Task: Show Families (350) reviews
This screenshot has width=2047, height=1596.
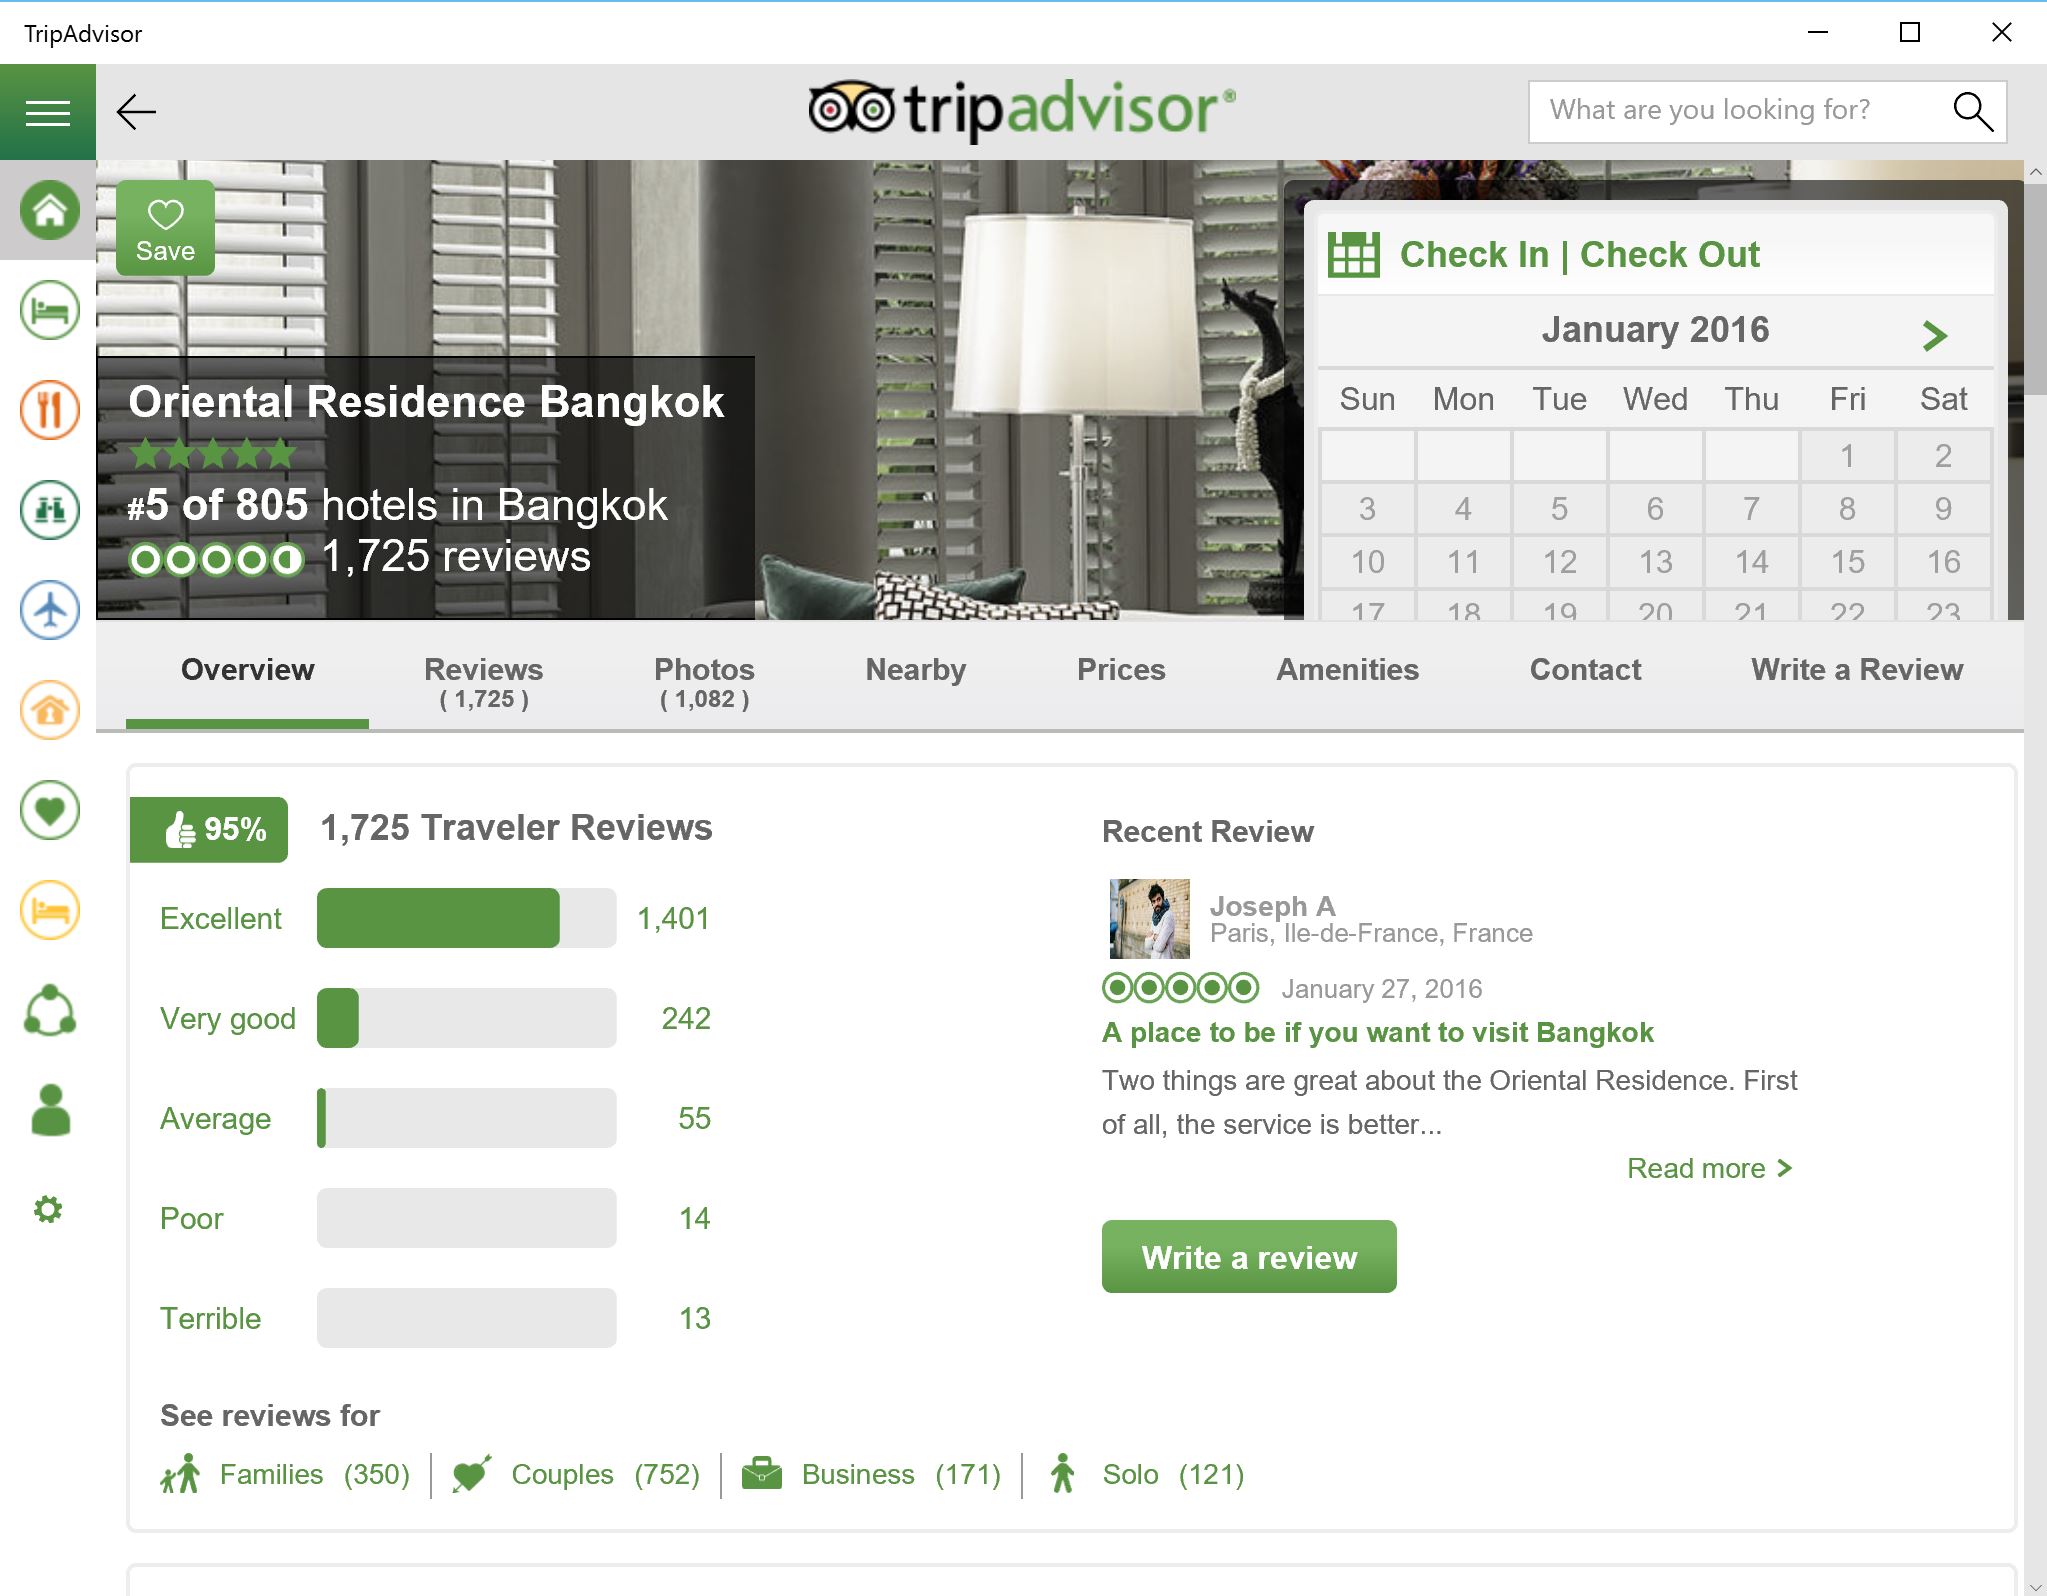Action: point(285,1474)
